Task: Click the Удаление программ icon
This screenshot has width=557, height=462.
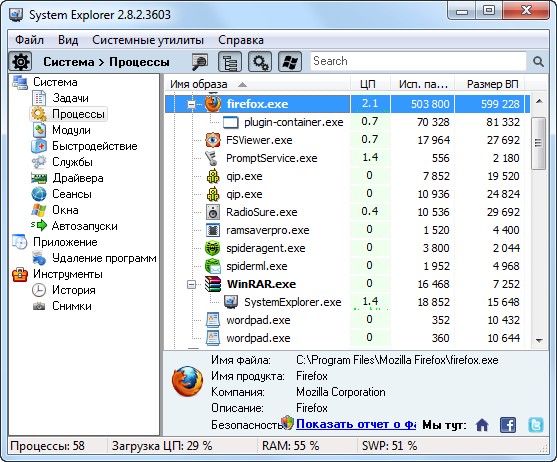Action: [x=39, y=258]
